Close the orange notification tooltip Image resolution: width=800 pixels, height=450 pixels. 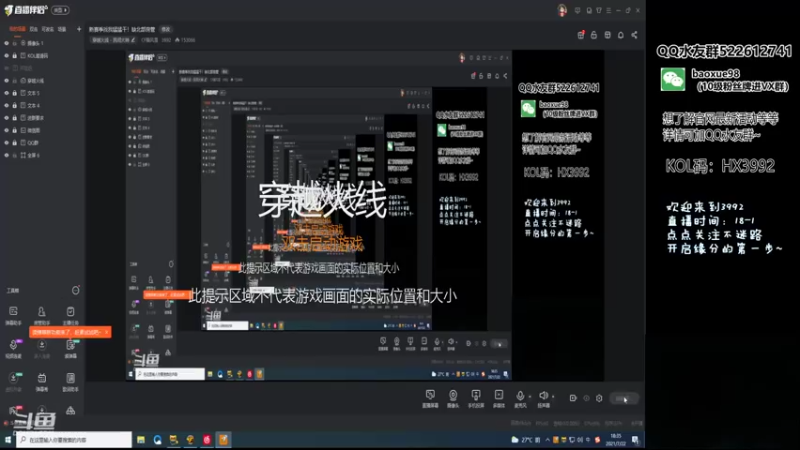coord(106,333)
